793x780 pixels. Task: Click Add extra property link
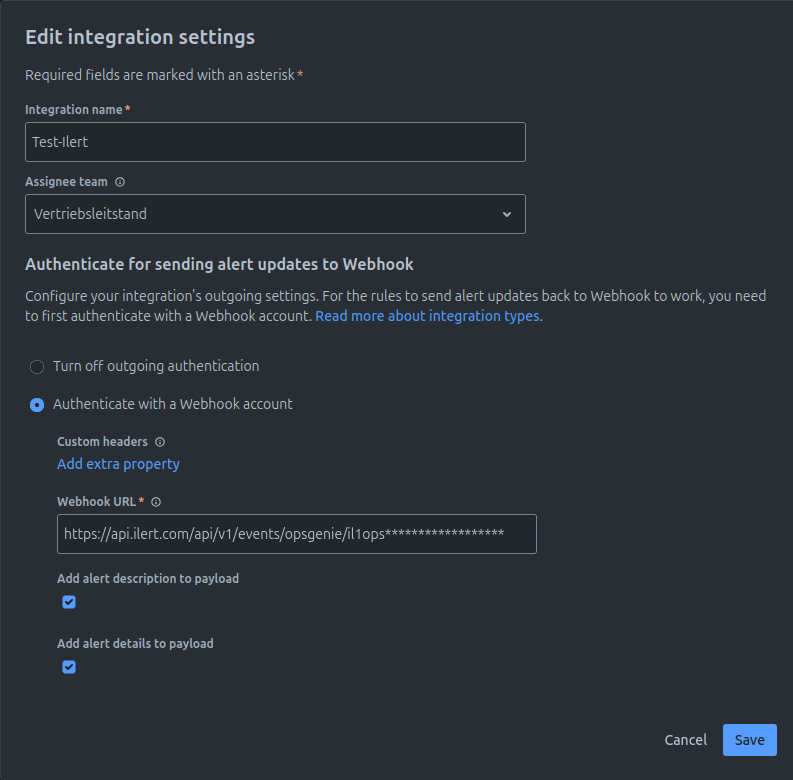(x=118, y=464)
